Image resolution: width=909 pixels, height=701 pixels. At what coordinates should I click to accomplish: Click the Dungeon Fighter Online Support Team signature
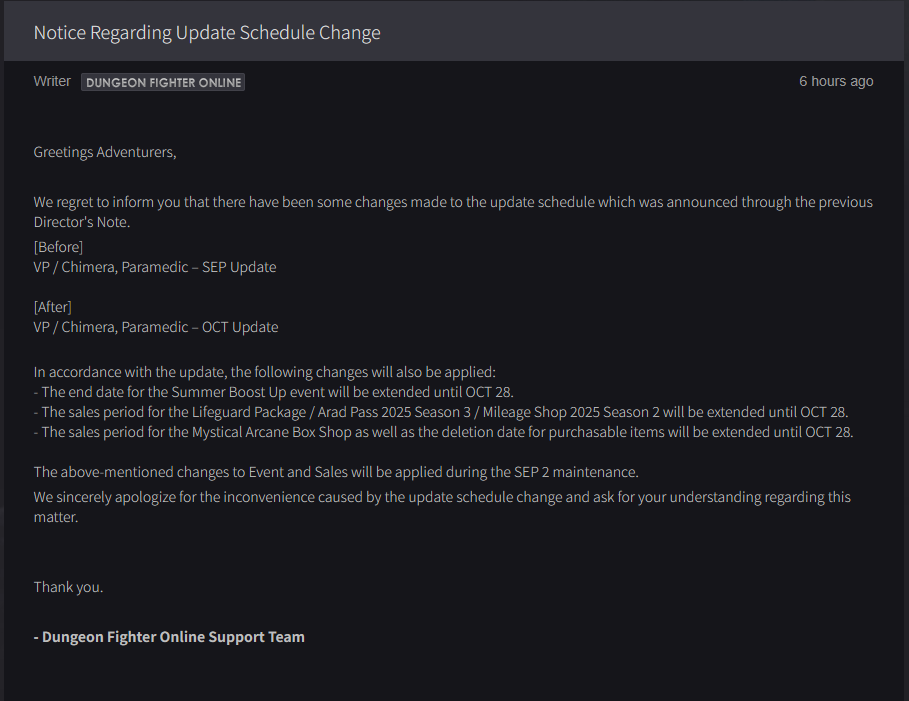(169, 637)
